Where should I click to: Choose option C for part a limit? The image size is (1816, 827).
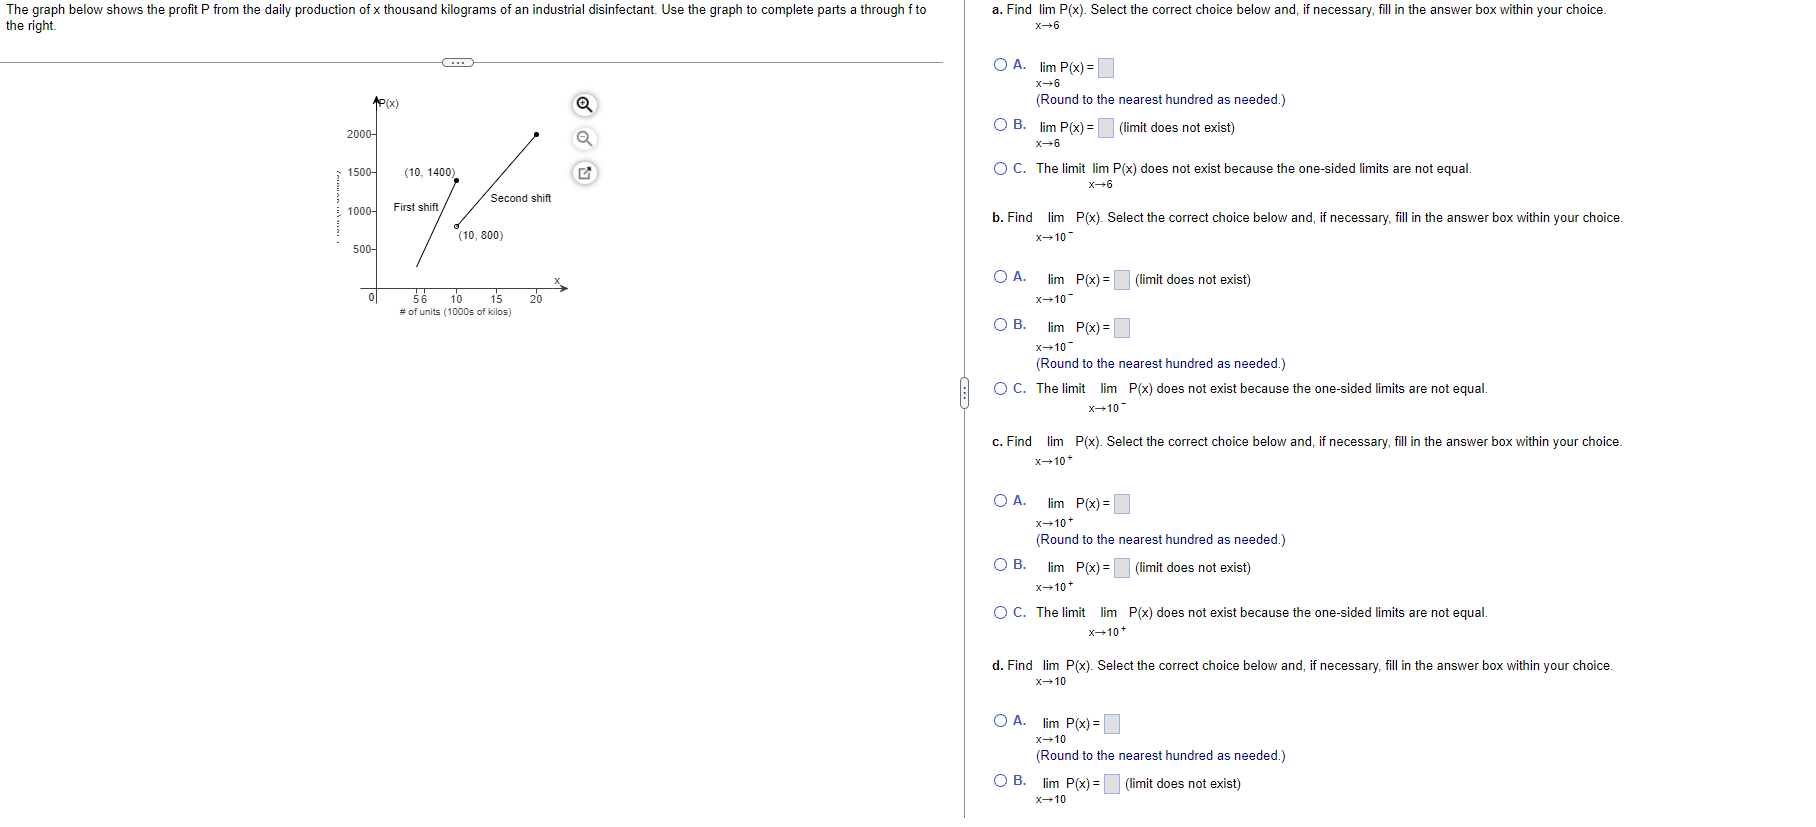click(x=1000, y=169)
